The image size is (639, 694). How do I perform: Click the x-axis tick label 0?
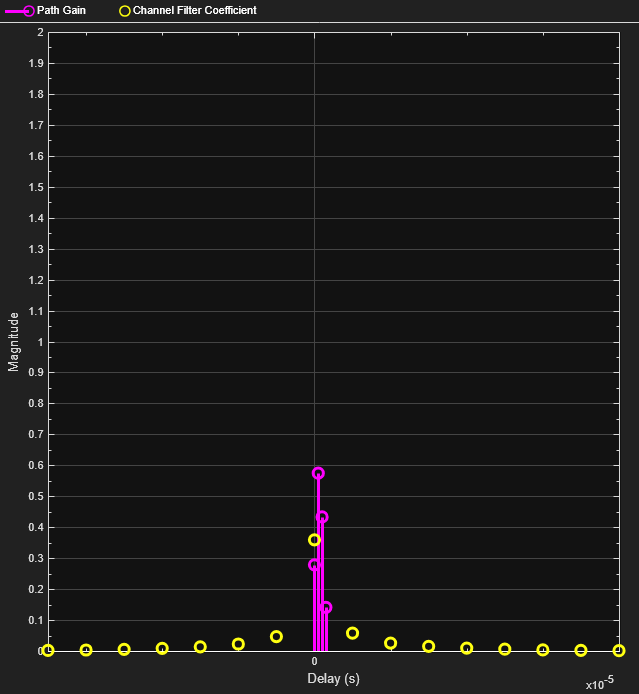coord(314,662)
